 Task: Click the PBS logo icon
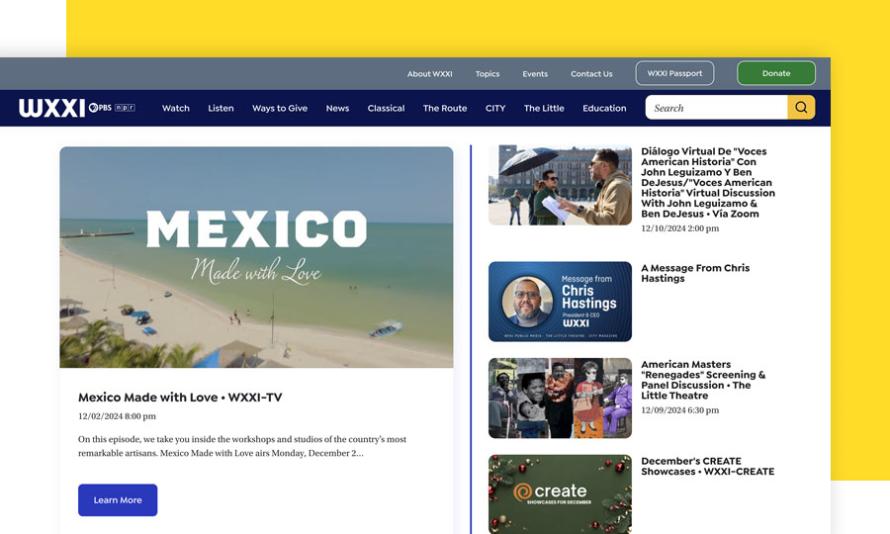tap(100, 108)
